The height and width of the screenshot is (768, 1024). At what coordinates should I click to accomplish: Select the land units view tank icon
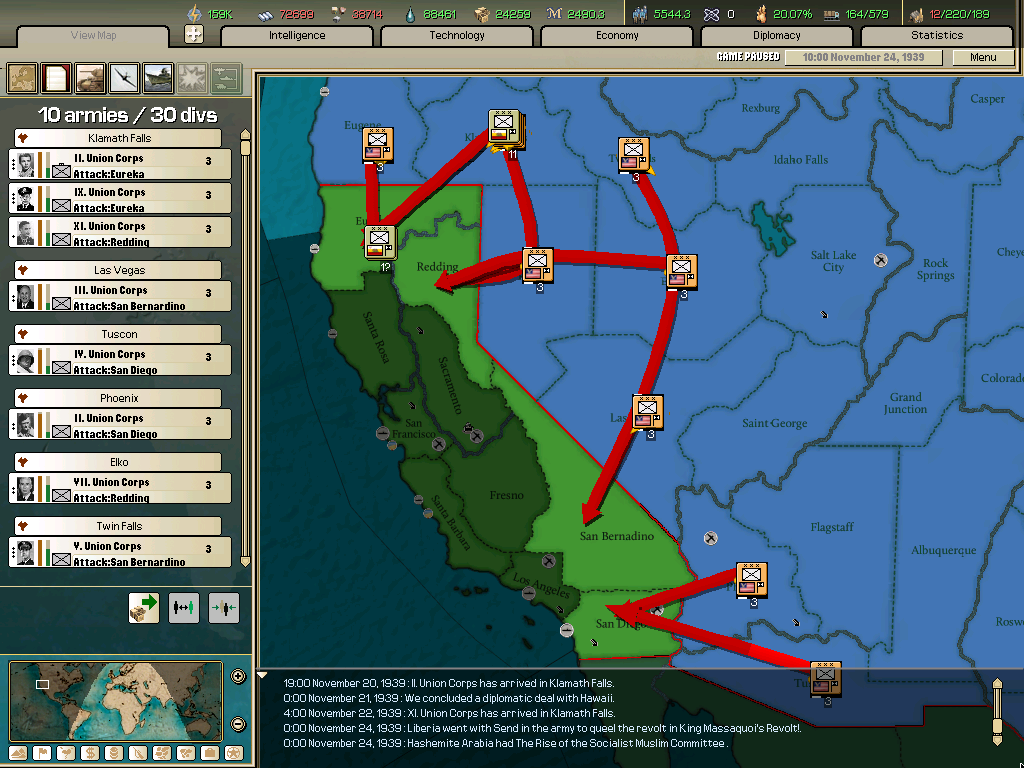pos(89,78)
